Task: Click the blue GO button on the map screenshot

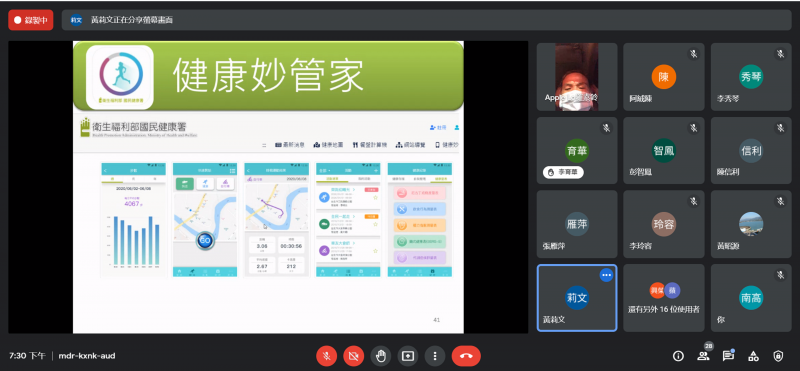Action: tap(205, 240)
